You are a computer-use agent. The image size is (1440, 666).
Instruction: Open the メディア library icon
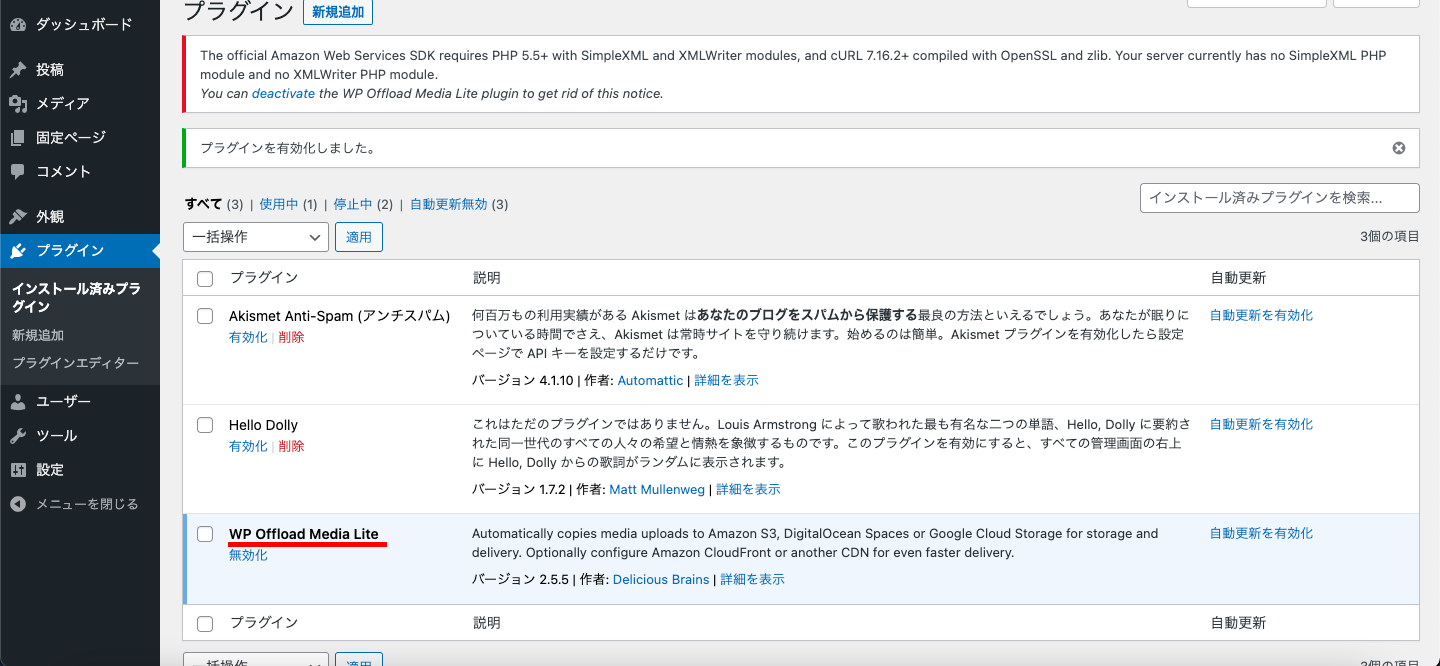click(17, 103)
